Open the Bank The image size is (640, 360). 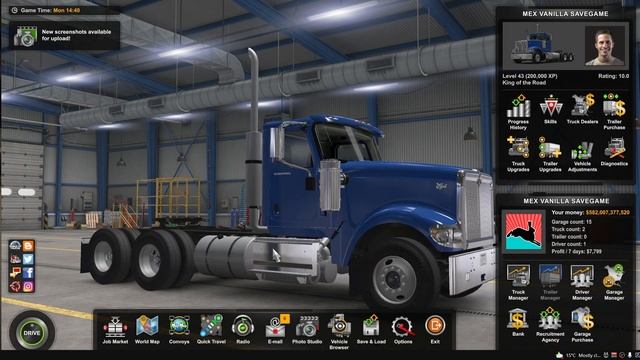(x=518, y=322)
